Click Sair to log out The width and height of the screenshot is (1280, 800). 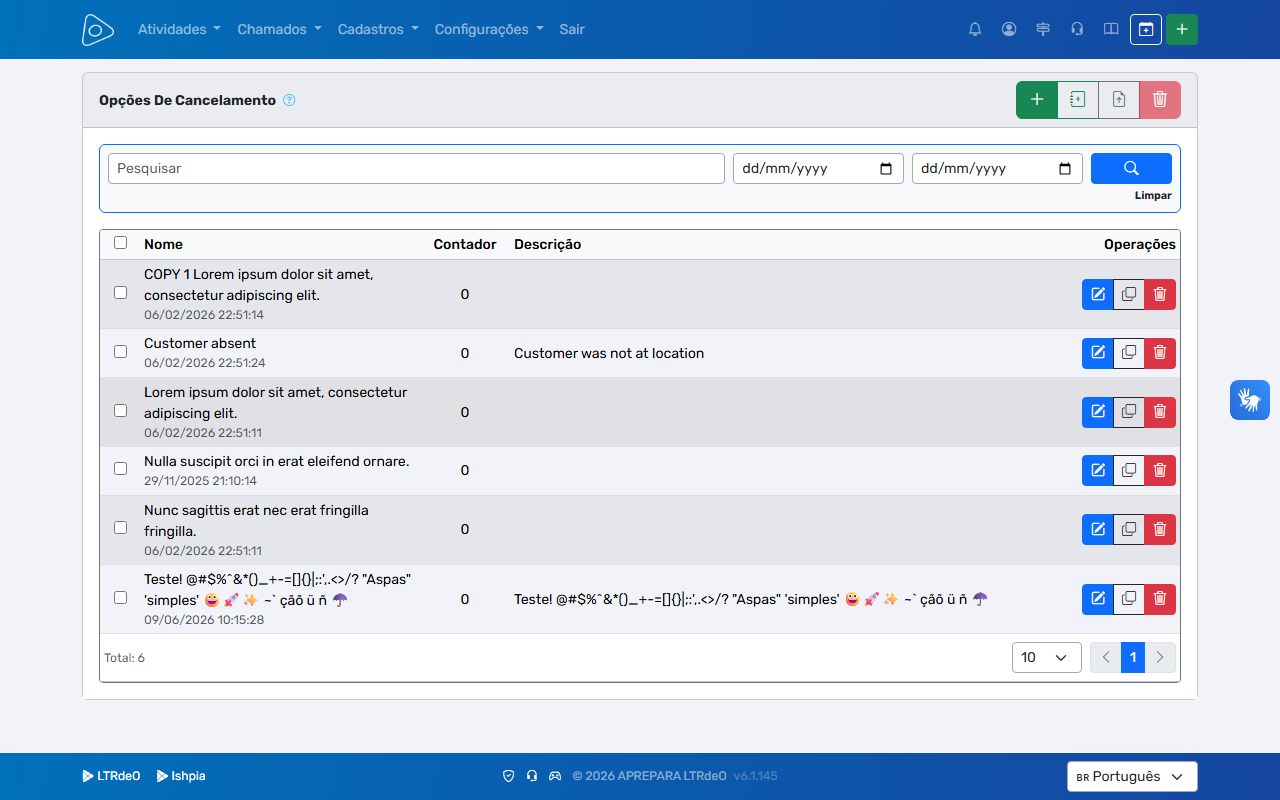[x=572, y=29]
